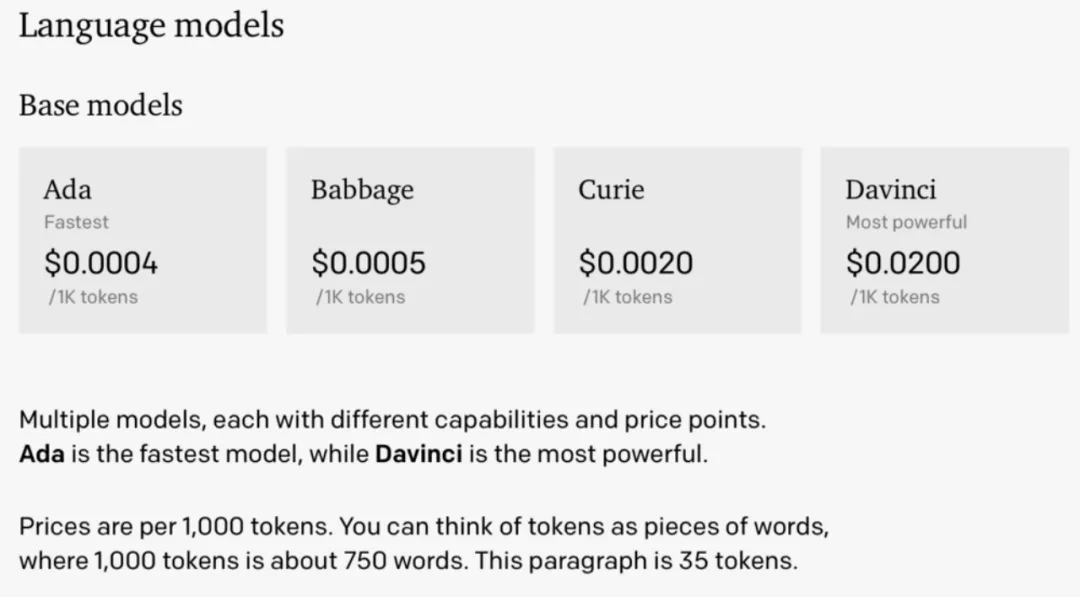
Task: Click the $0.0020 Curie price
Action: click(x=635, y=263)
